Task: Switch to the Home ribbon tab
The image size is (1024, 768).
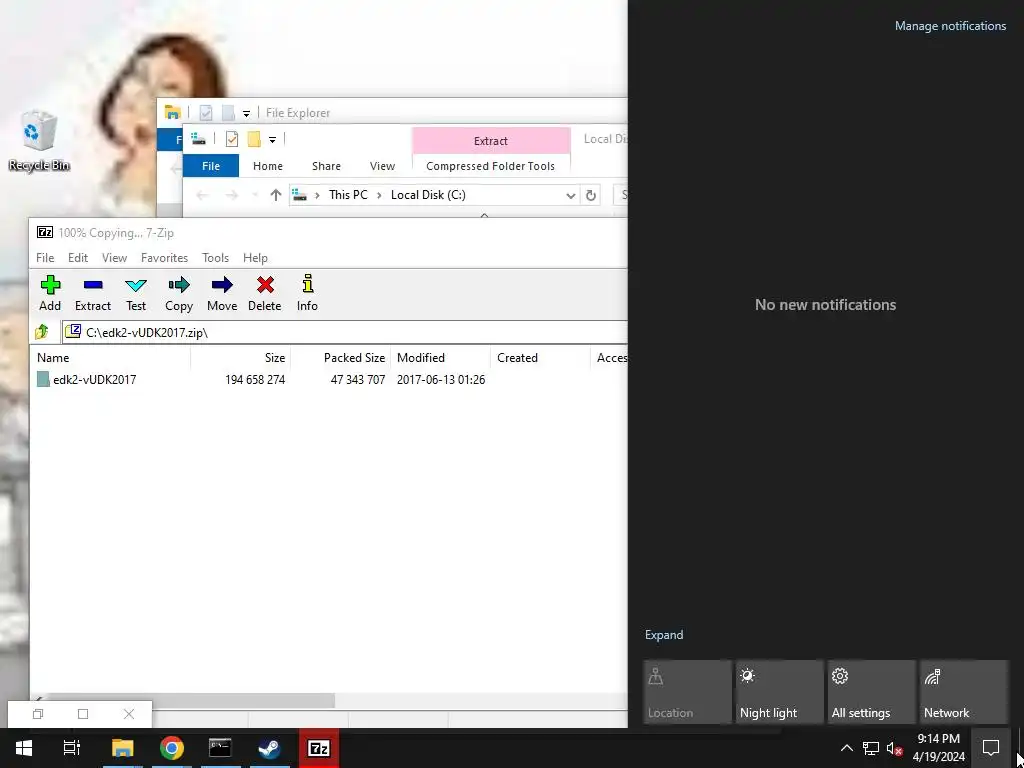Action: (268, 166)
